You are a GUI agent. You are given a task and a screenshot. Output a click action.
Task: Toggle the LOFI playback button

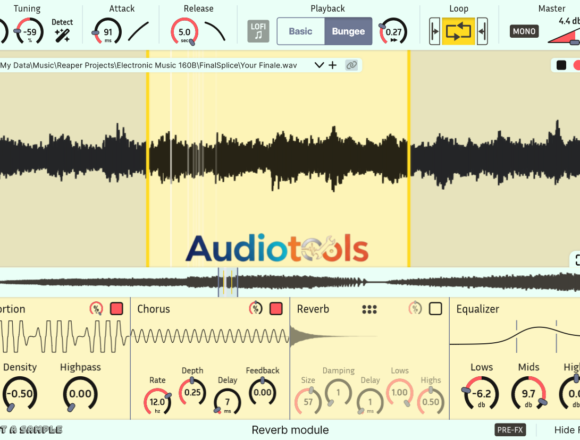pos(258,31)
